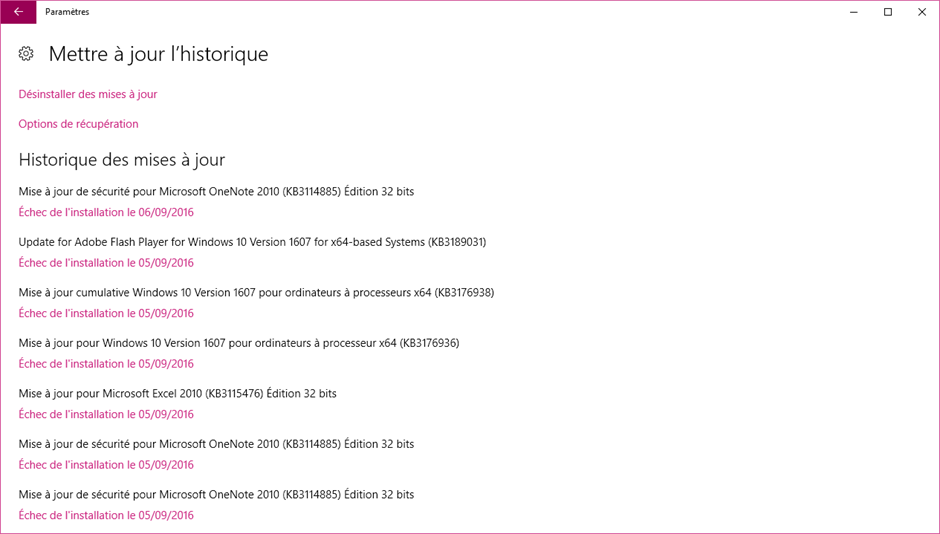Close the Paramètres window
This screenshot has height=534, width=940.
click(922, 12)
